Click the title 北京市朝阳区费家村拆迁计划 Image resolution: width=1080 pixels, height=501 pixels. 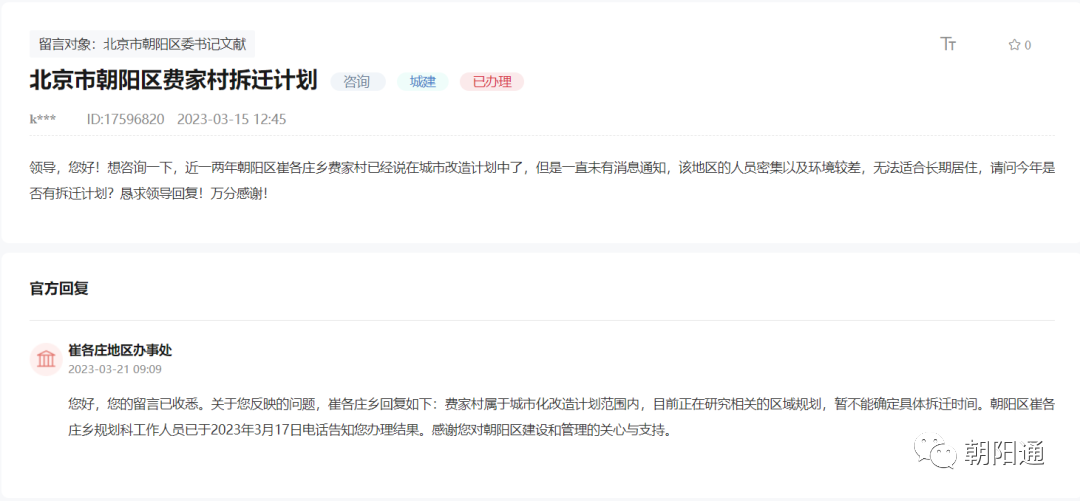pos(173,81)
